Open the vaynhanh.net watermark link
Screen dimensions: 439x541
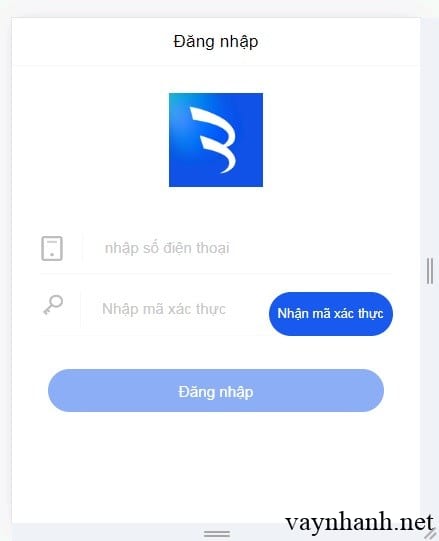coord(359,523)
